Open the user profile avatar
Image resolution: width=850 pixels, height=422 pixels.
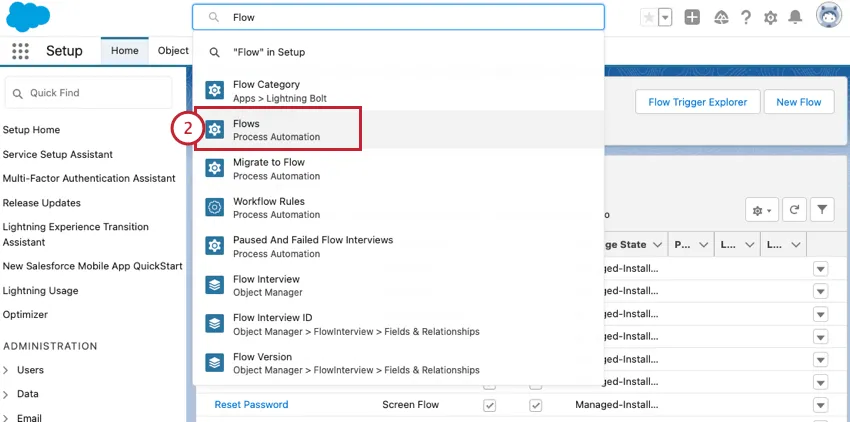coord(829,17)
